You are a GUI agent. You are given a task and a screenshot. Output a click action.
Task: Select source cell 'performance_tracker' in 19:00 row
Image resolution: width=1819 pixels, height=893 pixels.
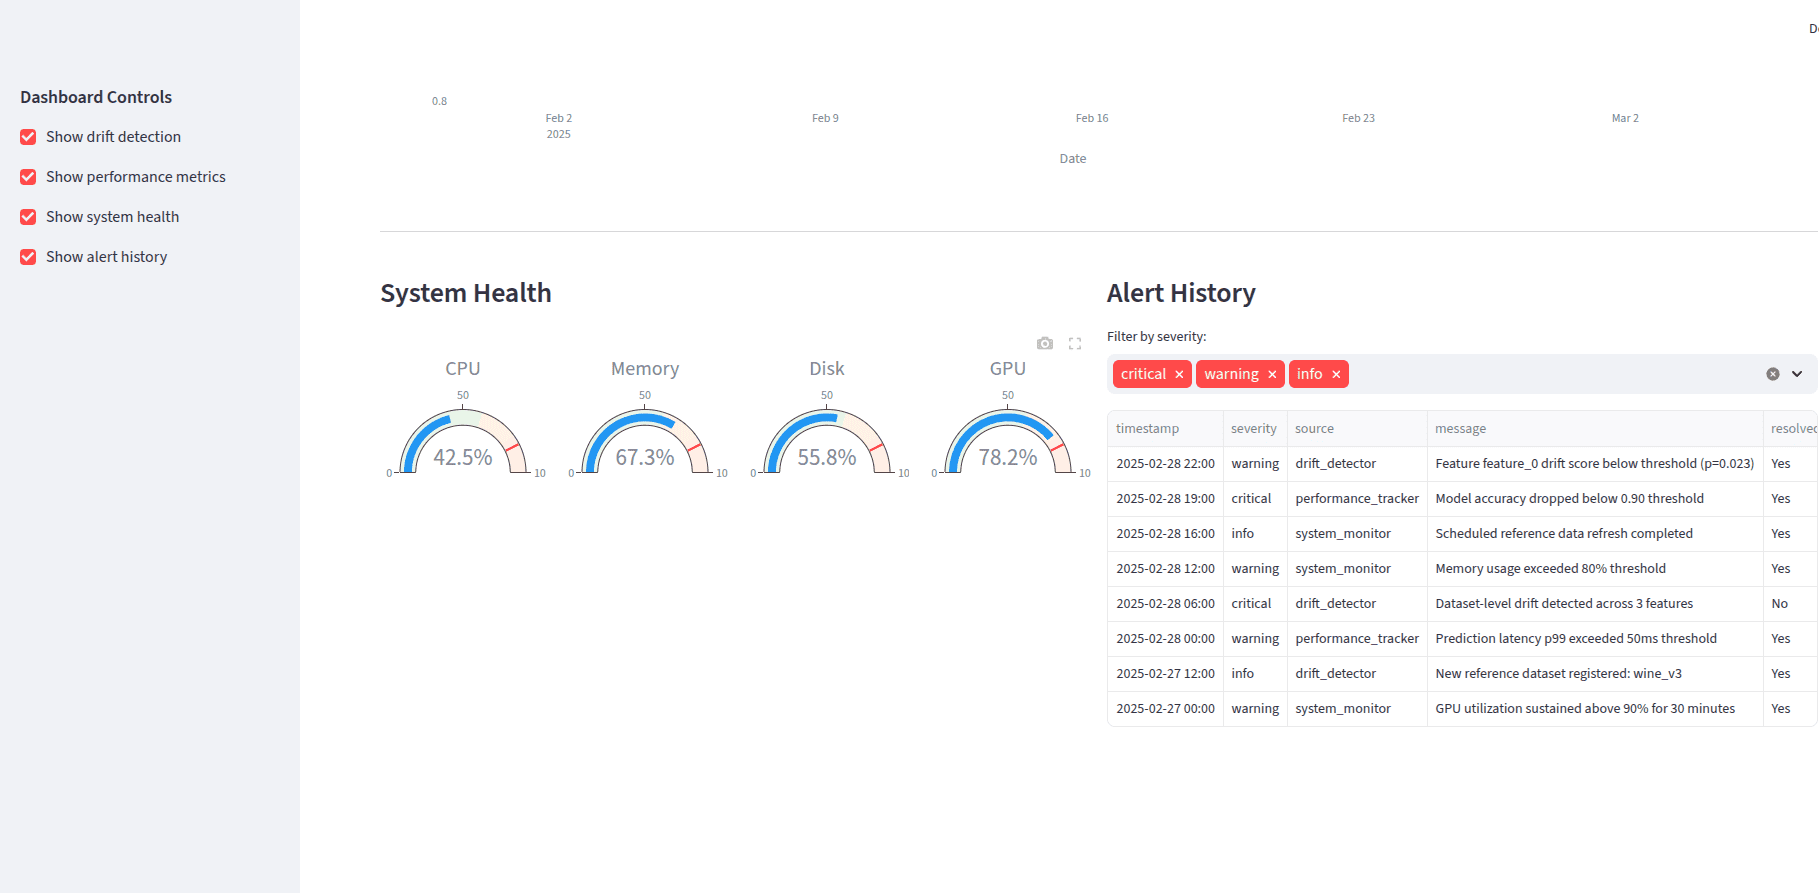(x=1357, y=499)
